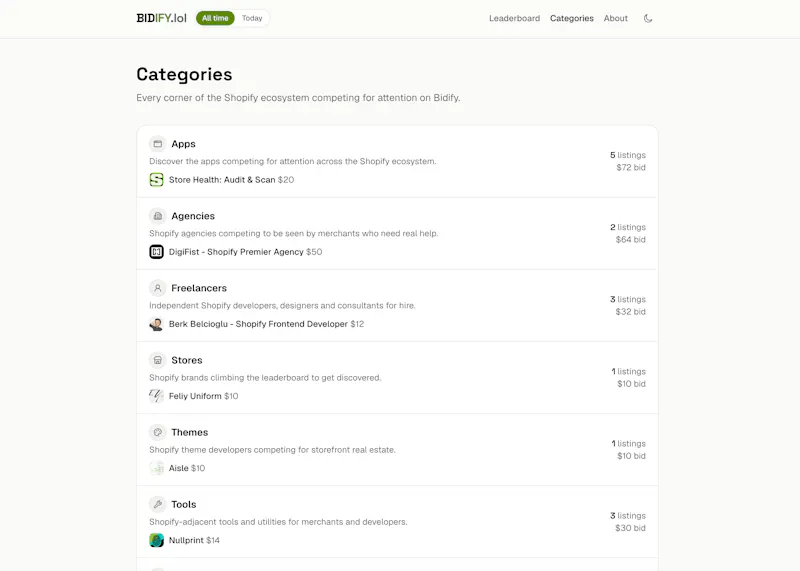Image resolution: width=800 pixels, height=571 pixels.
Task: Click the Categories page title
Action: [x=184, y=75]
